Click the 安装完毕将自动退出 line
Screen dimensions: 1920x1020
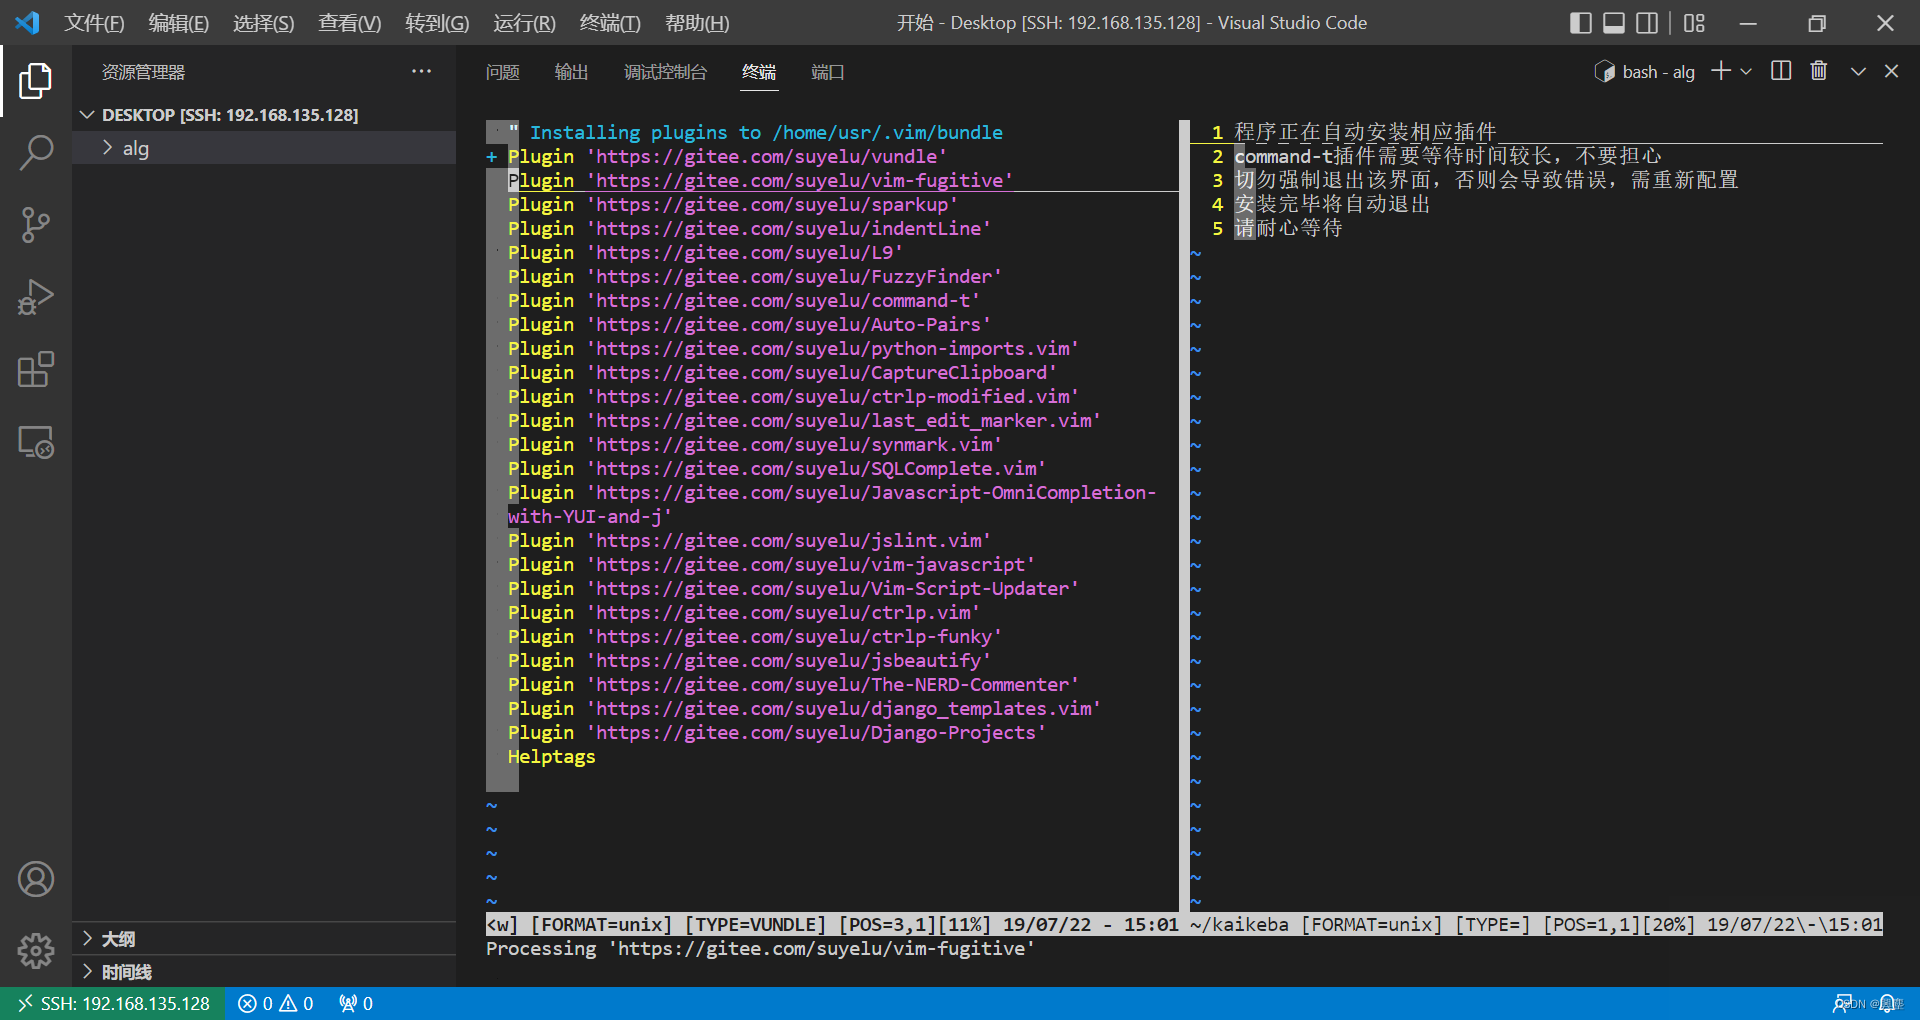(x=1332, y=204)
